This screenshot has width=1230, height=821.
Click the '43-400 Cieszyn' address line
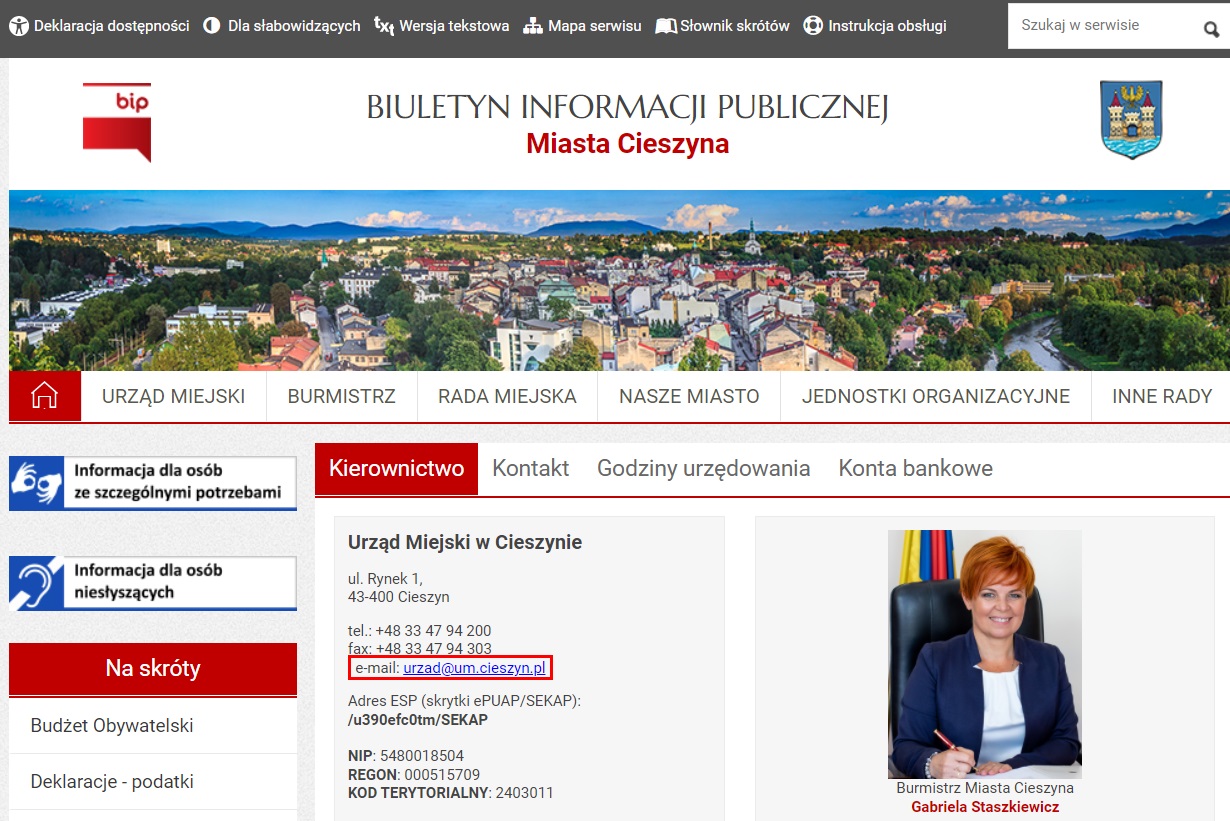399,597
